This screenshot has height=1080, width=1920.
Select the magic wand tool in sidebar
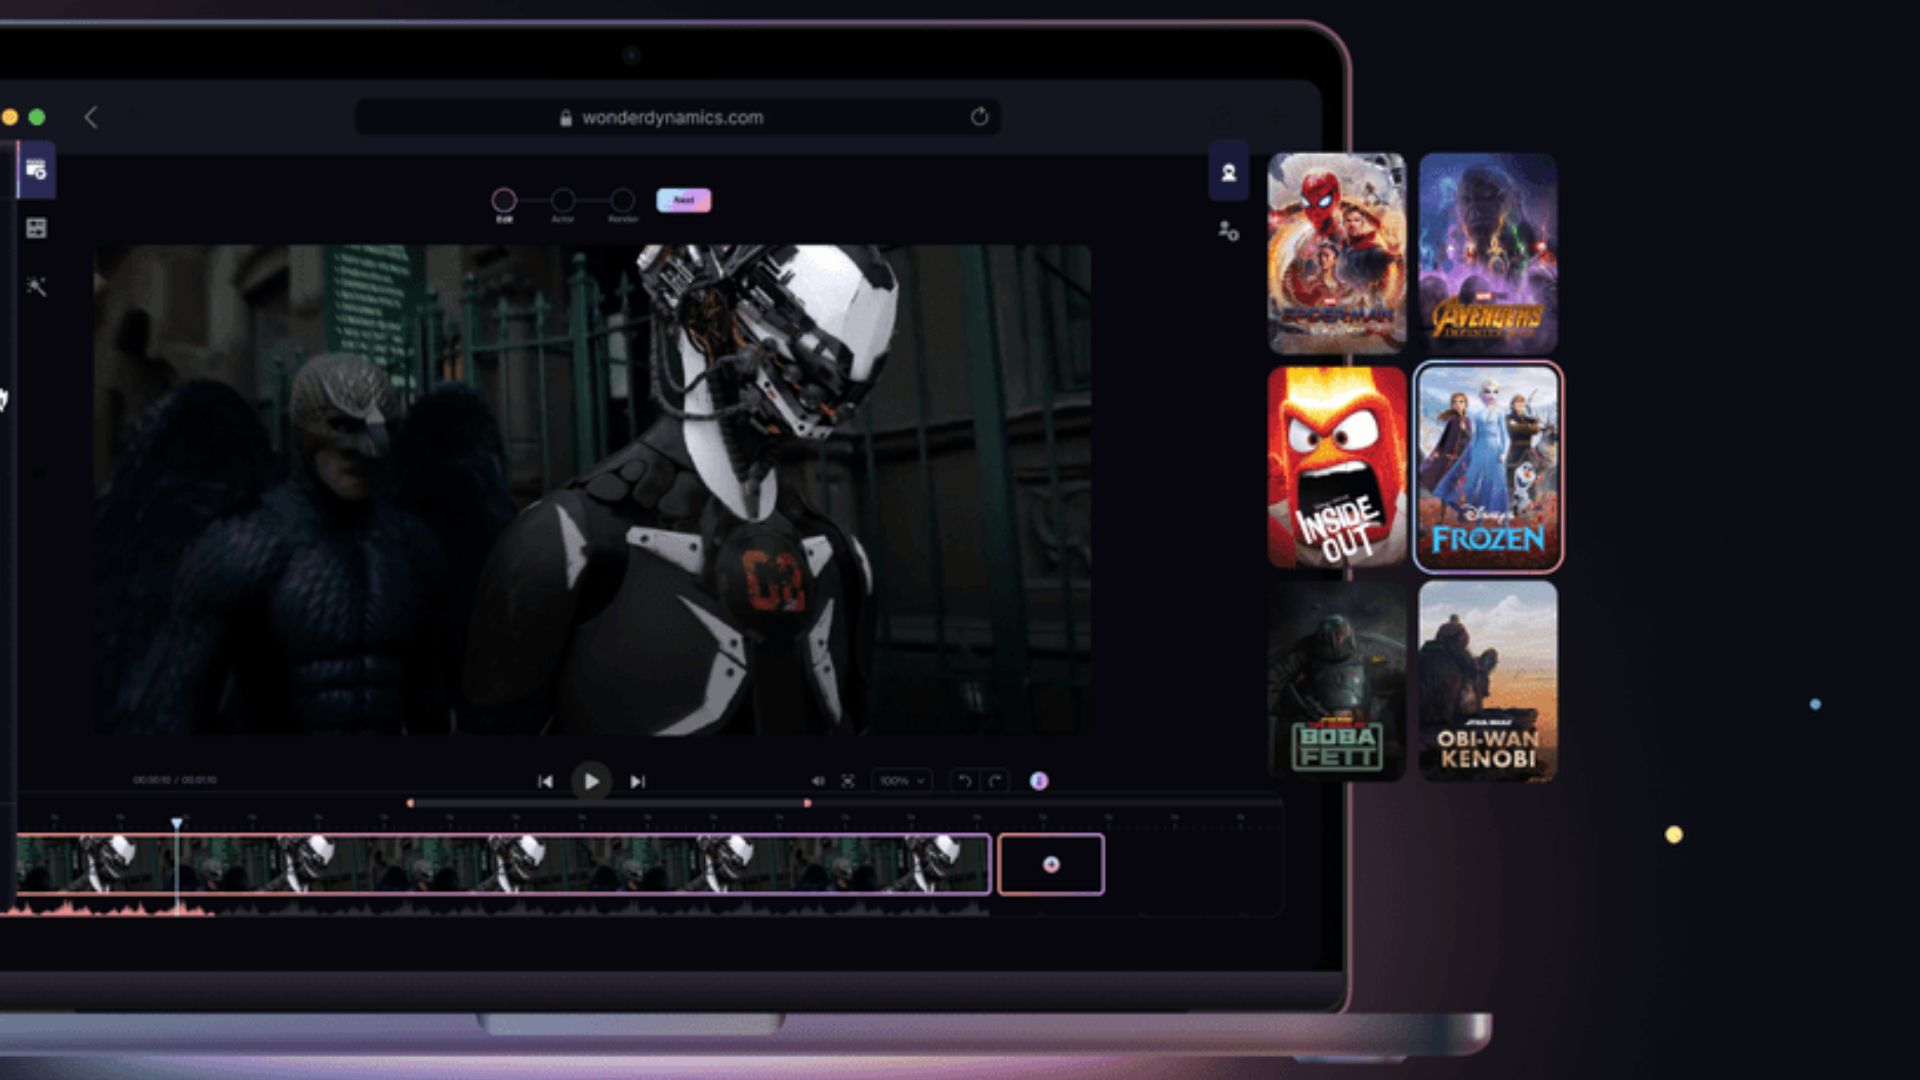pos(36,287)
